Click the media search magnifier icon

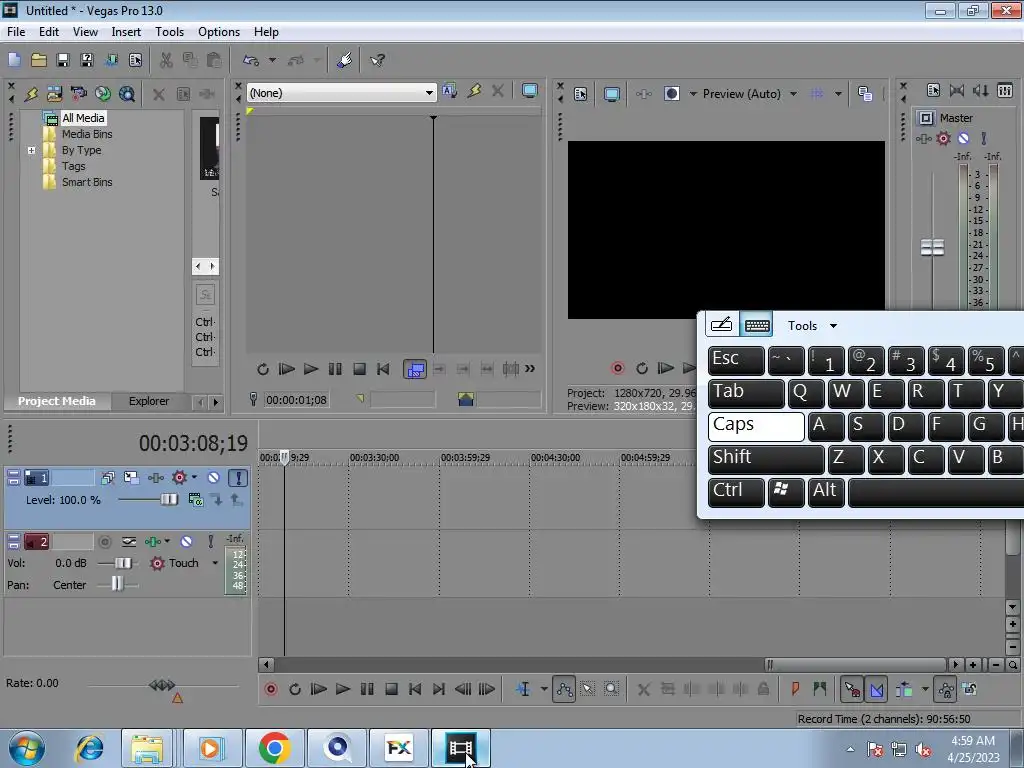click(127, 94)
